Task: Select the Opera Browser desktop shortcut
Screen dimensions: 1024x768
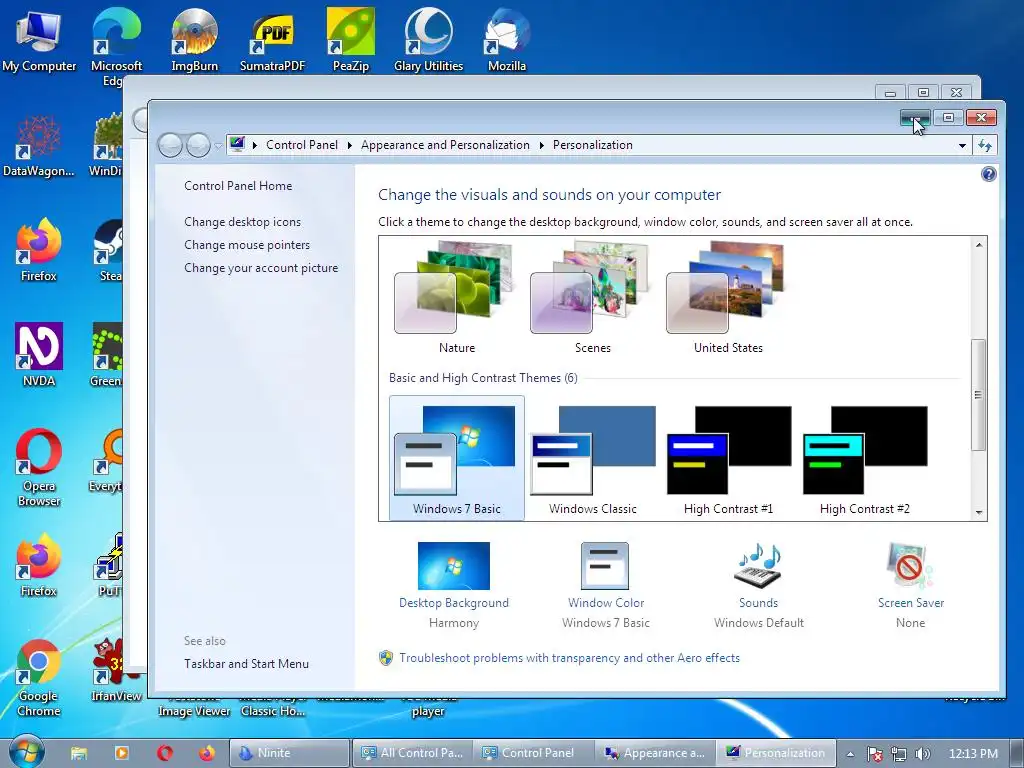Action: 39,468
